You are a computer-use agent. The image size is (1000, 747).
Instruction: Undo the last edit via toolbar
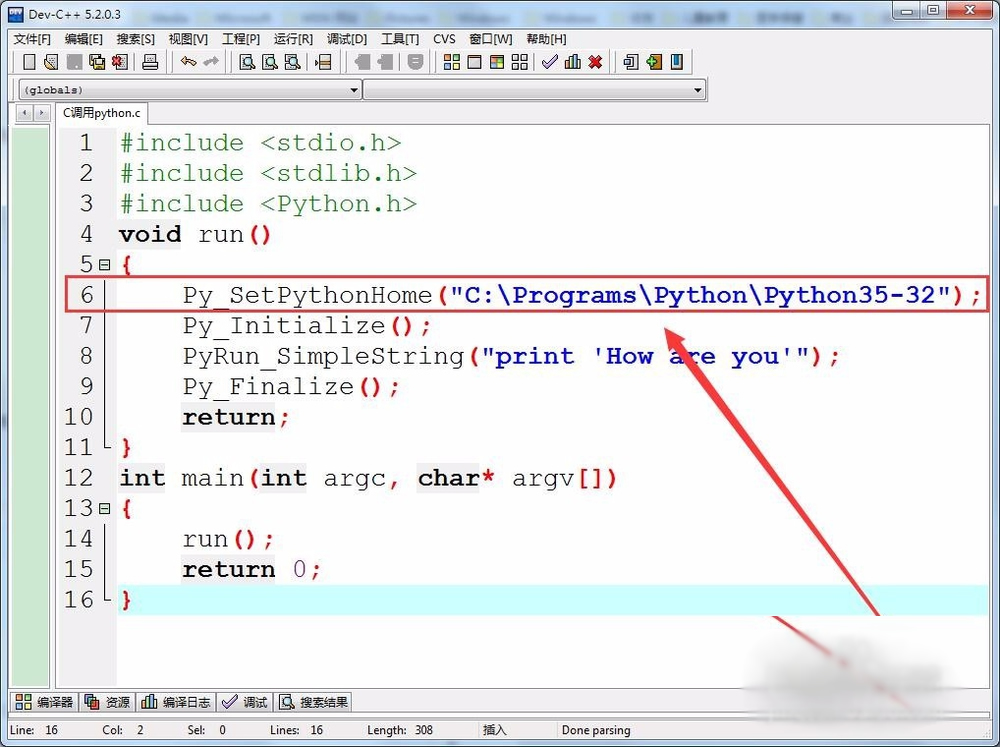tap(188, 62)
